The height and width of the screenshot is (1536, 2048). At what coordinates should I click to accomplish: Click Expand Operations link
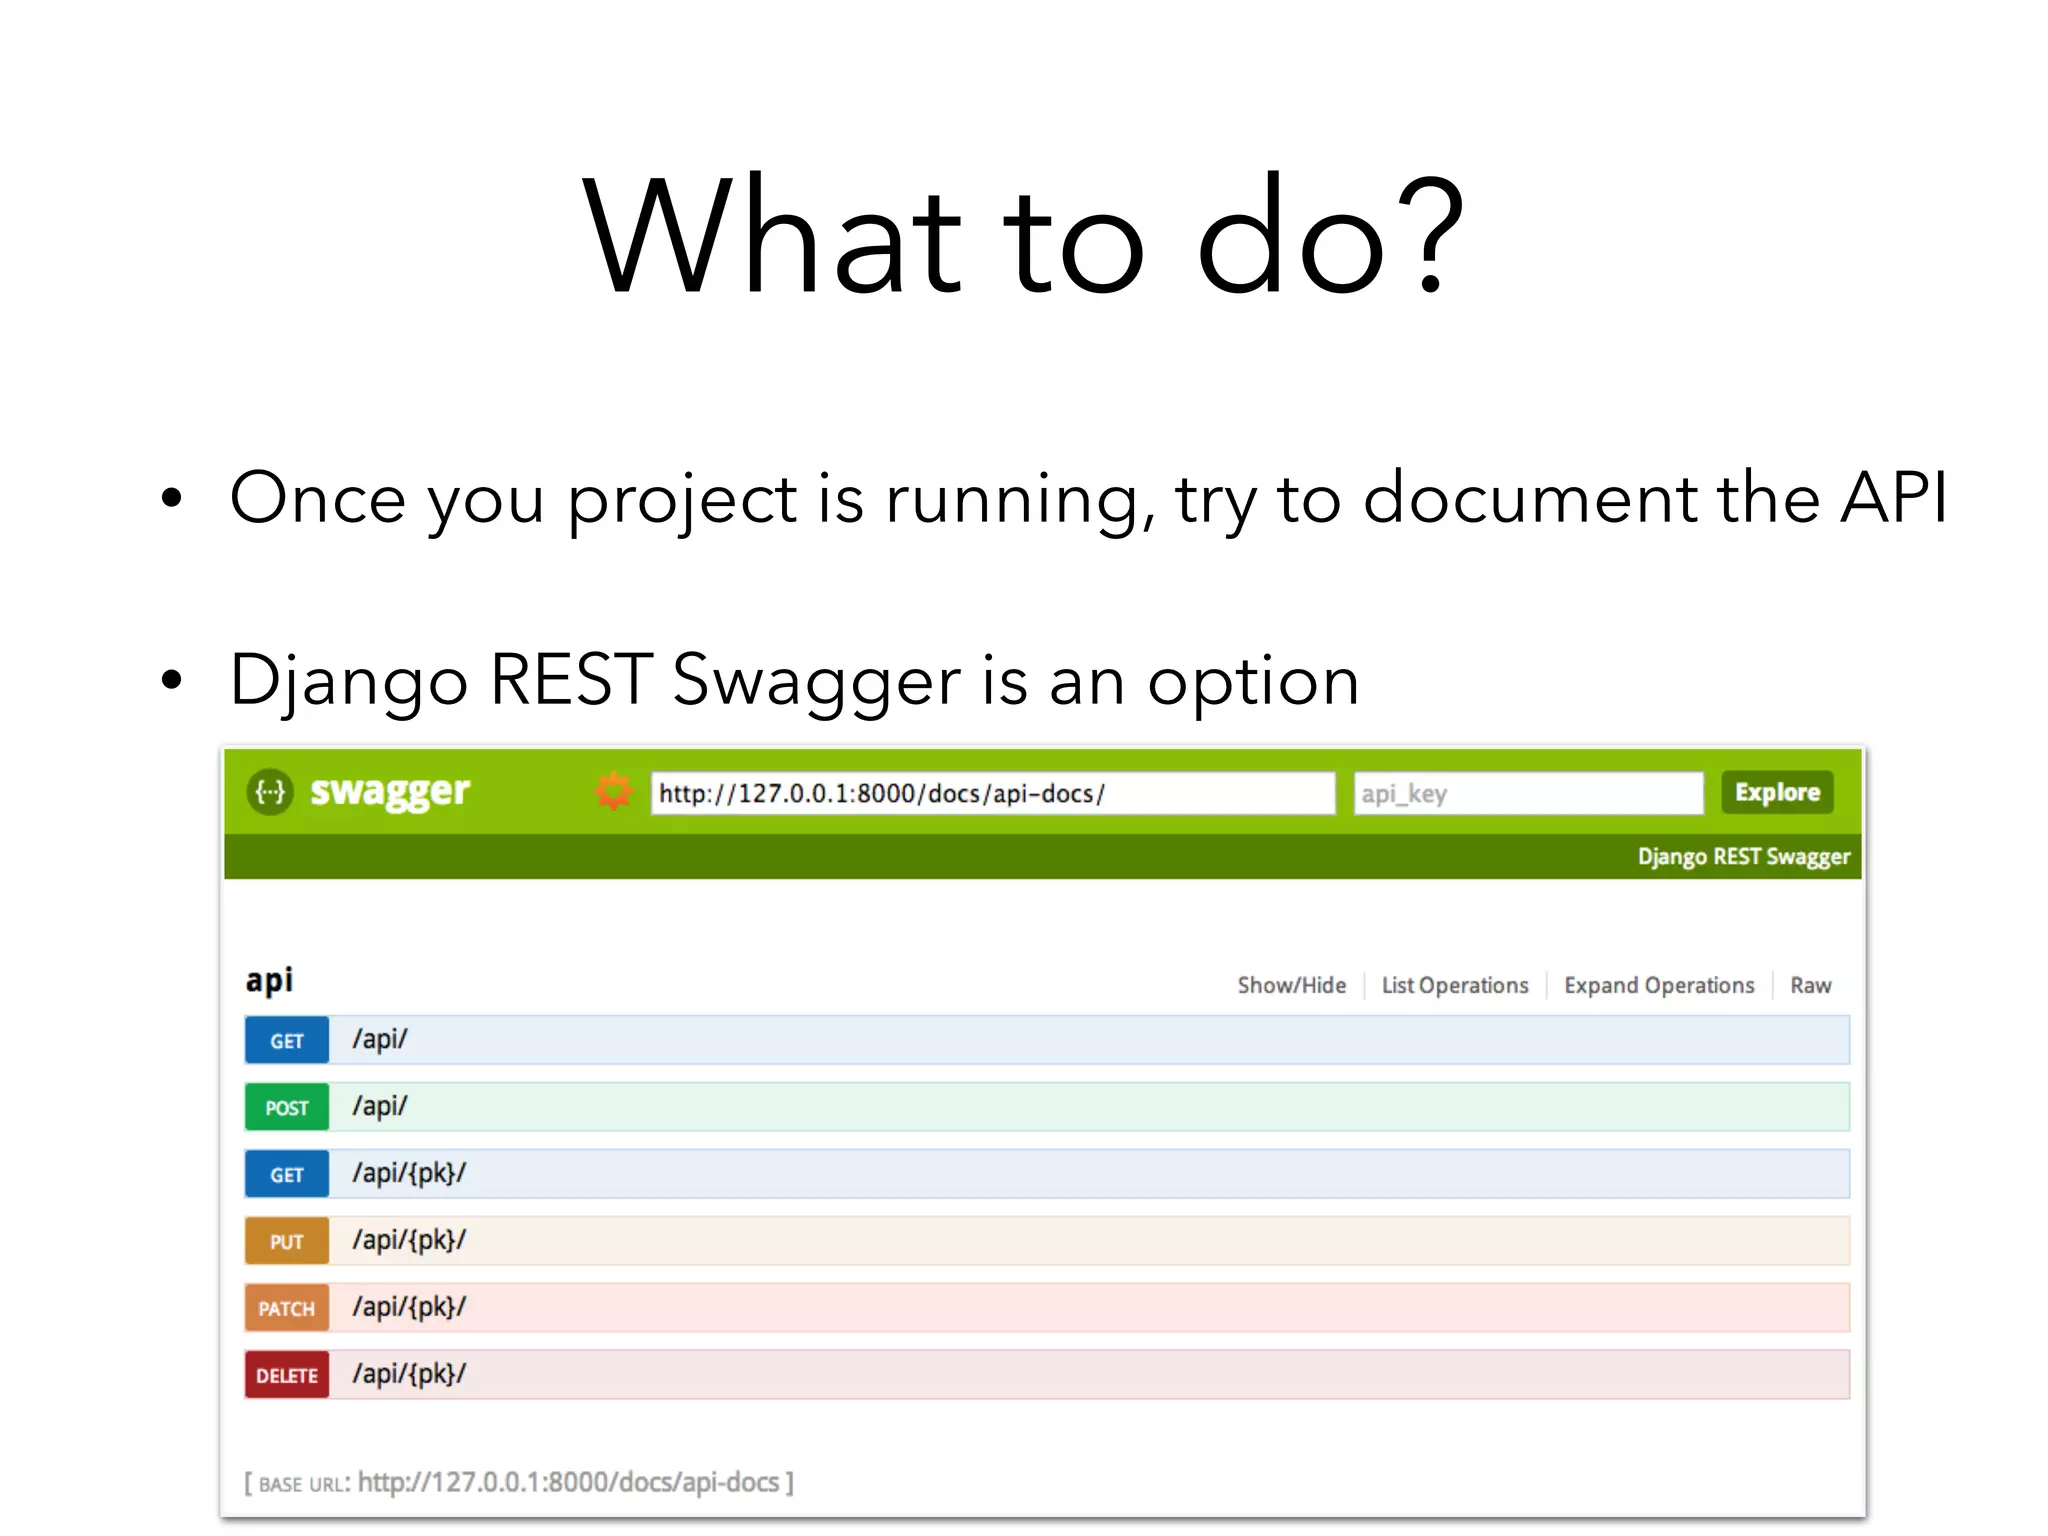point(1659,985)
